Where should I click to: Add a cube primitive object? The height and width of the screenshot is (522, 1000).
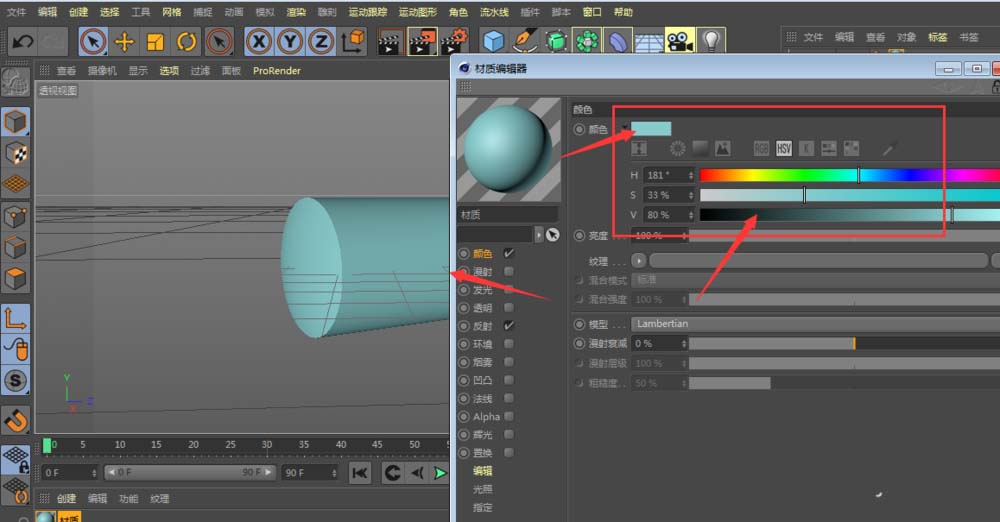pos(493,41)
